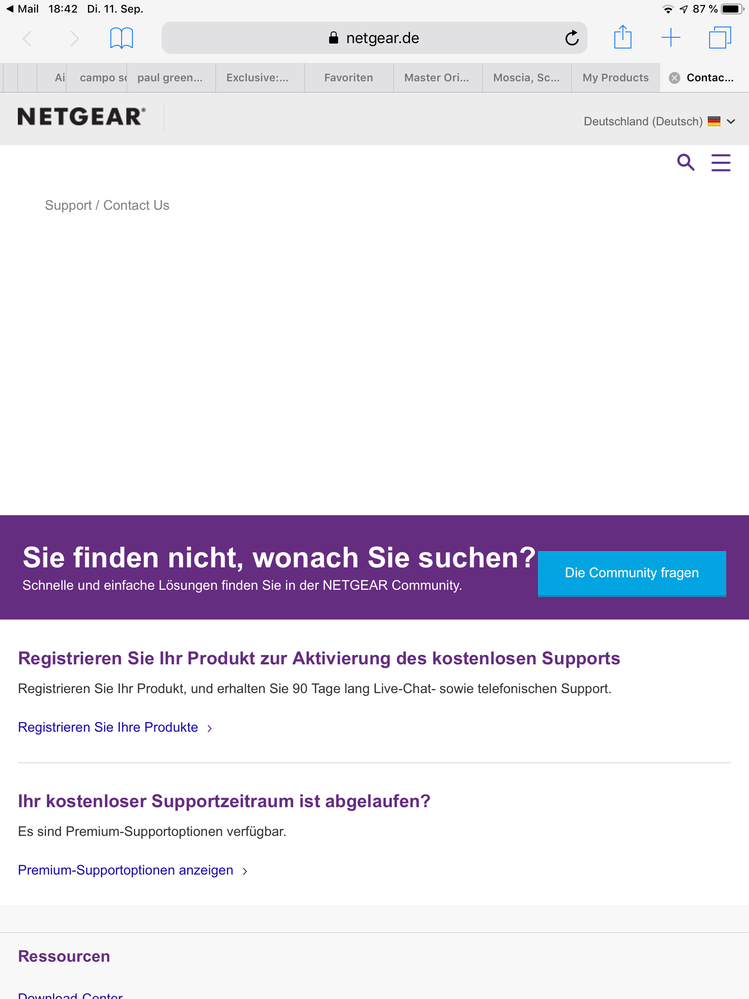Screen dimensions: 749x999
Task: Show all tabs overview icon
Action: coord(720,38)
